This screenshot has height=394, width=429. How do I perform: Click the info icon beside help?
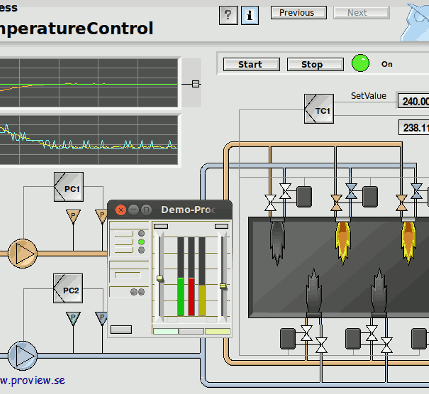pyautogui.click(x=250, y=15)
